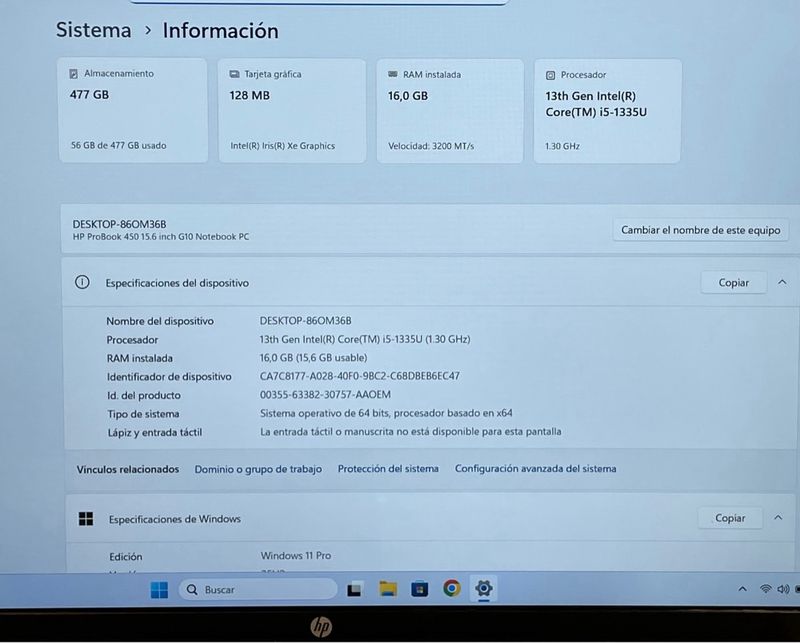Click the Procesador card icon
800x643 pixels.
coord(551,75)
